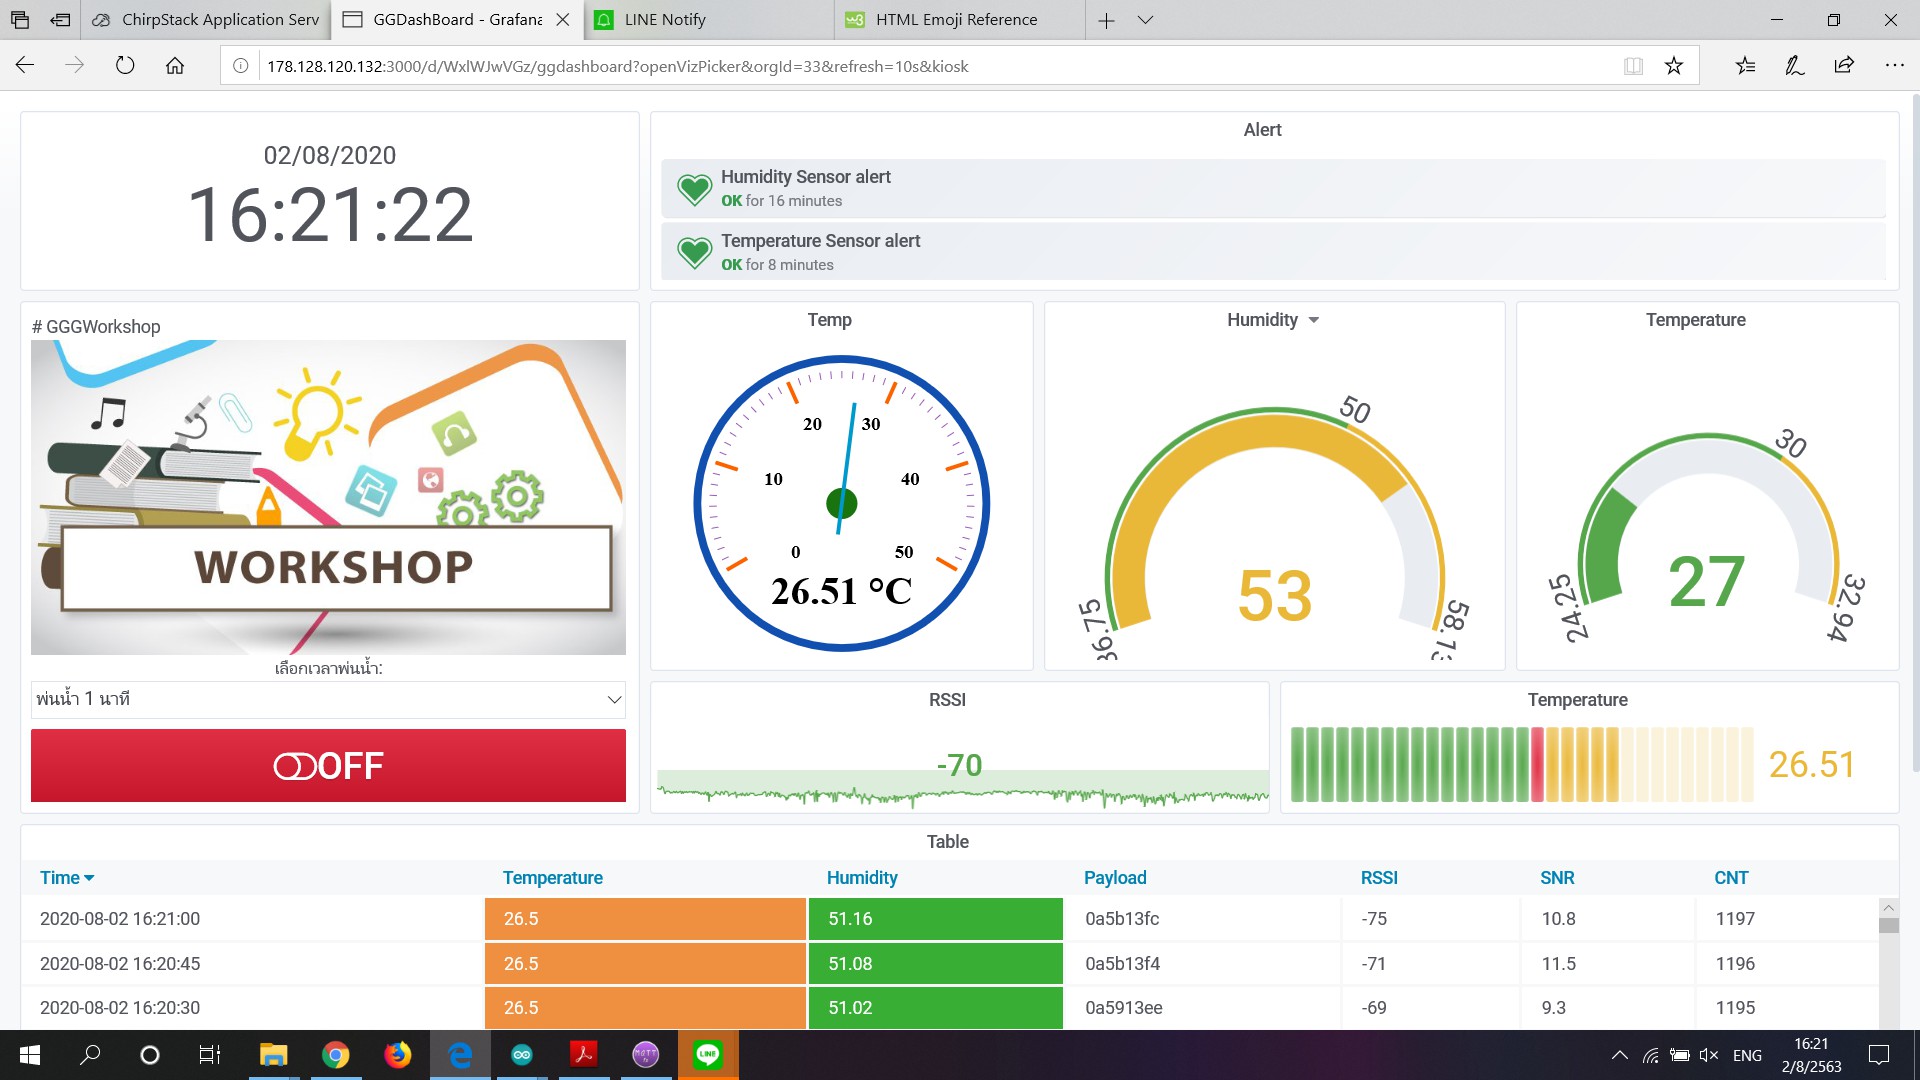Add page to favorites star icon
Image resolution: width=1920 pixels, height=1080 pixels.
(1673, 66)
